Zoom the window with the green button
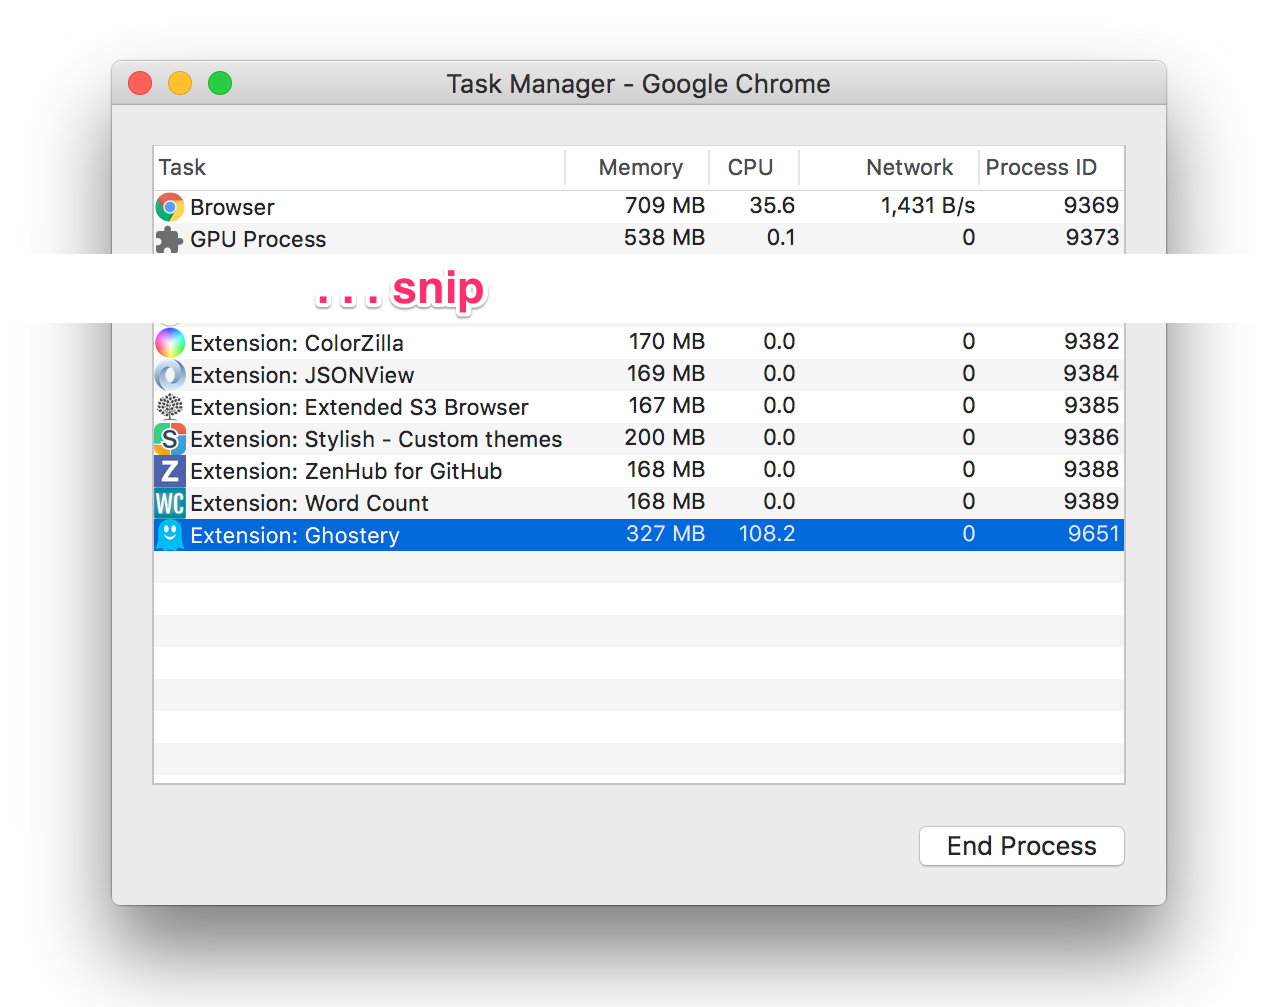 coord(220,83)
